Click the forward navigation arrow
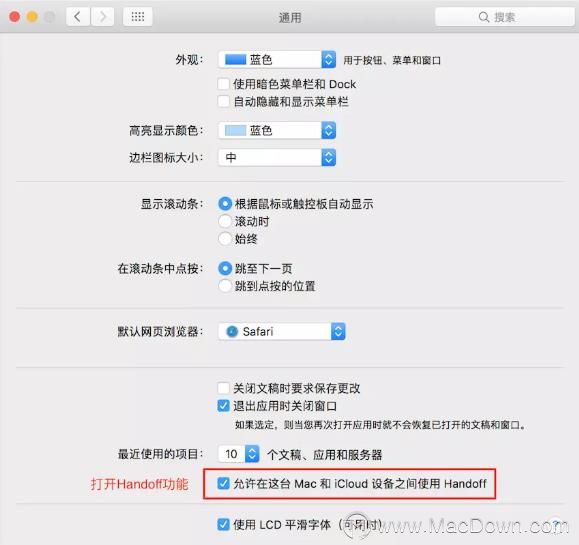 [102, 17]
